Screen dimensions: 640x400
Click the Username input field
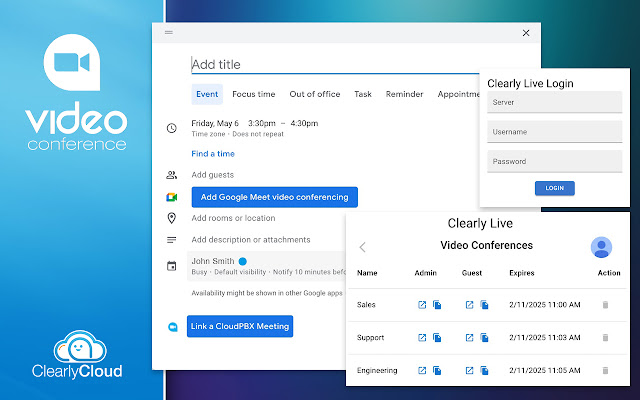click(x=554, y=132)
